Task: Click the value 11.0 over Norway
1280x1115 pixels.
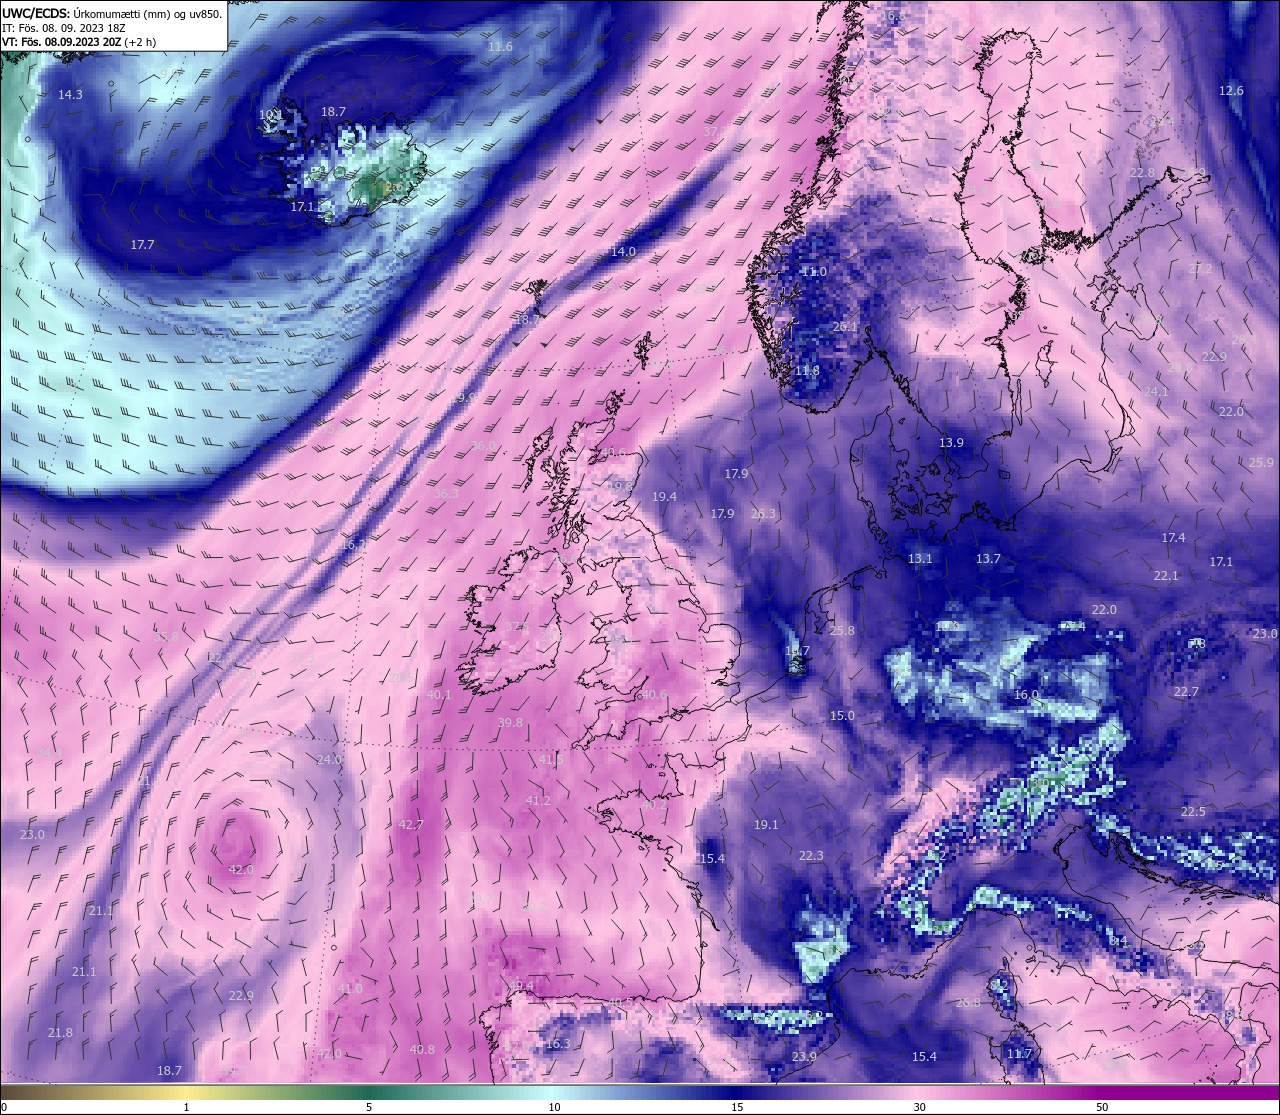Action: [814, 272]
